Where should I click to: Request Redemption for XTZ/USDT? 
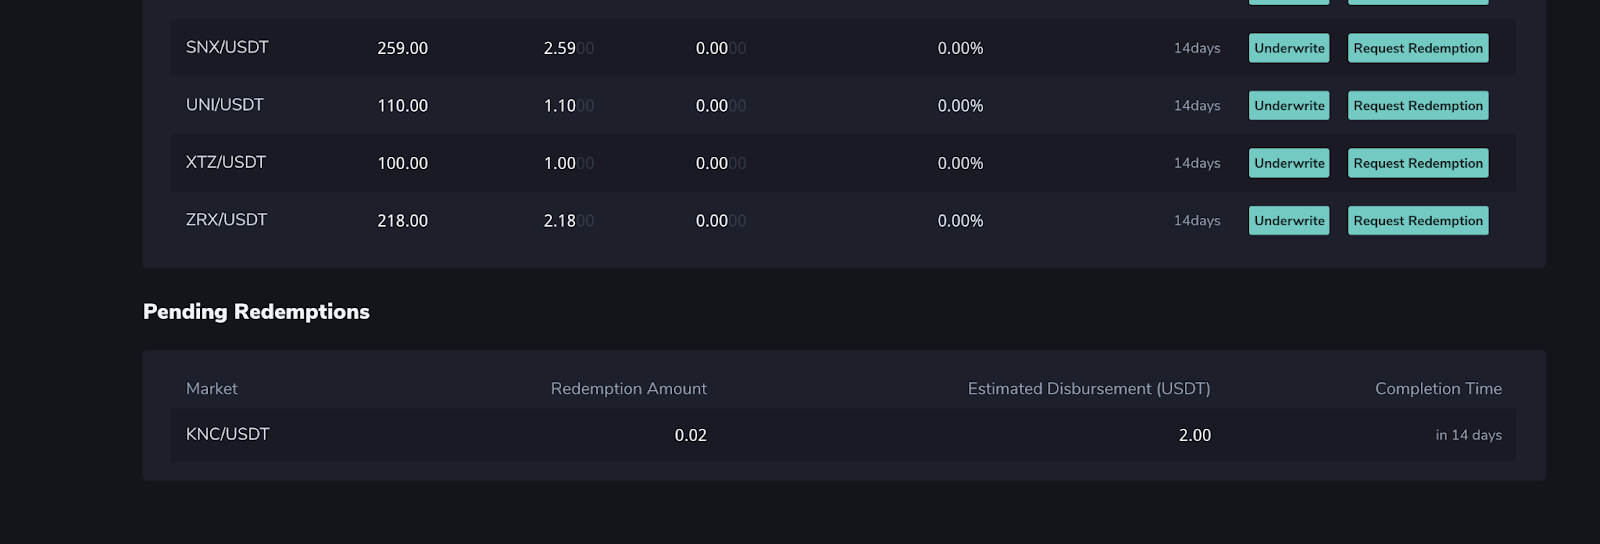pyautogui.click(x=1417, y=163)
